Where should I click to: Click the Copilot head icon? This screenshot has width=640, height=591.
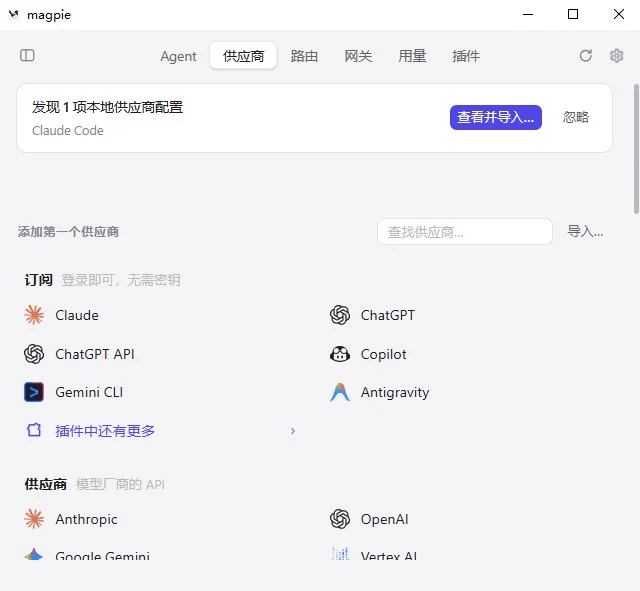tap(340, 354)
